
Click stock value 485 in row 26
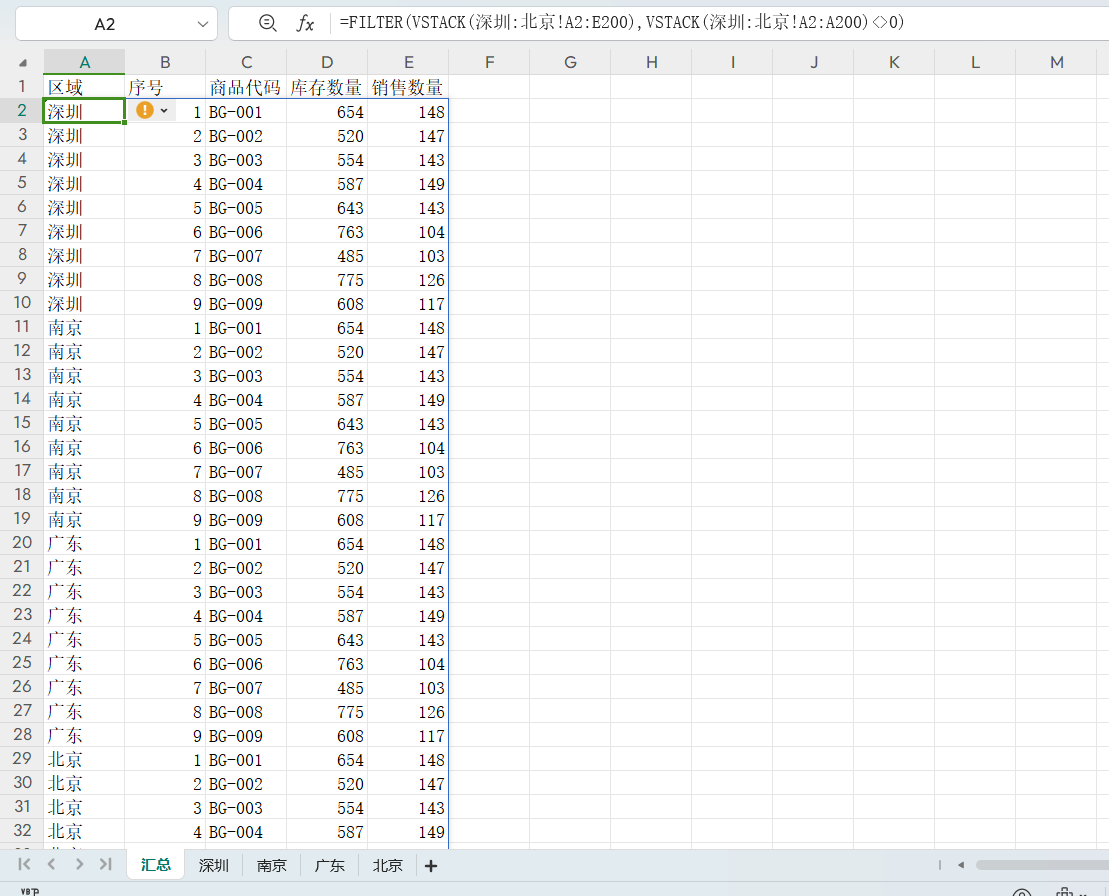[x=327, y=688]
